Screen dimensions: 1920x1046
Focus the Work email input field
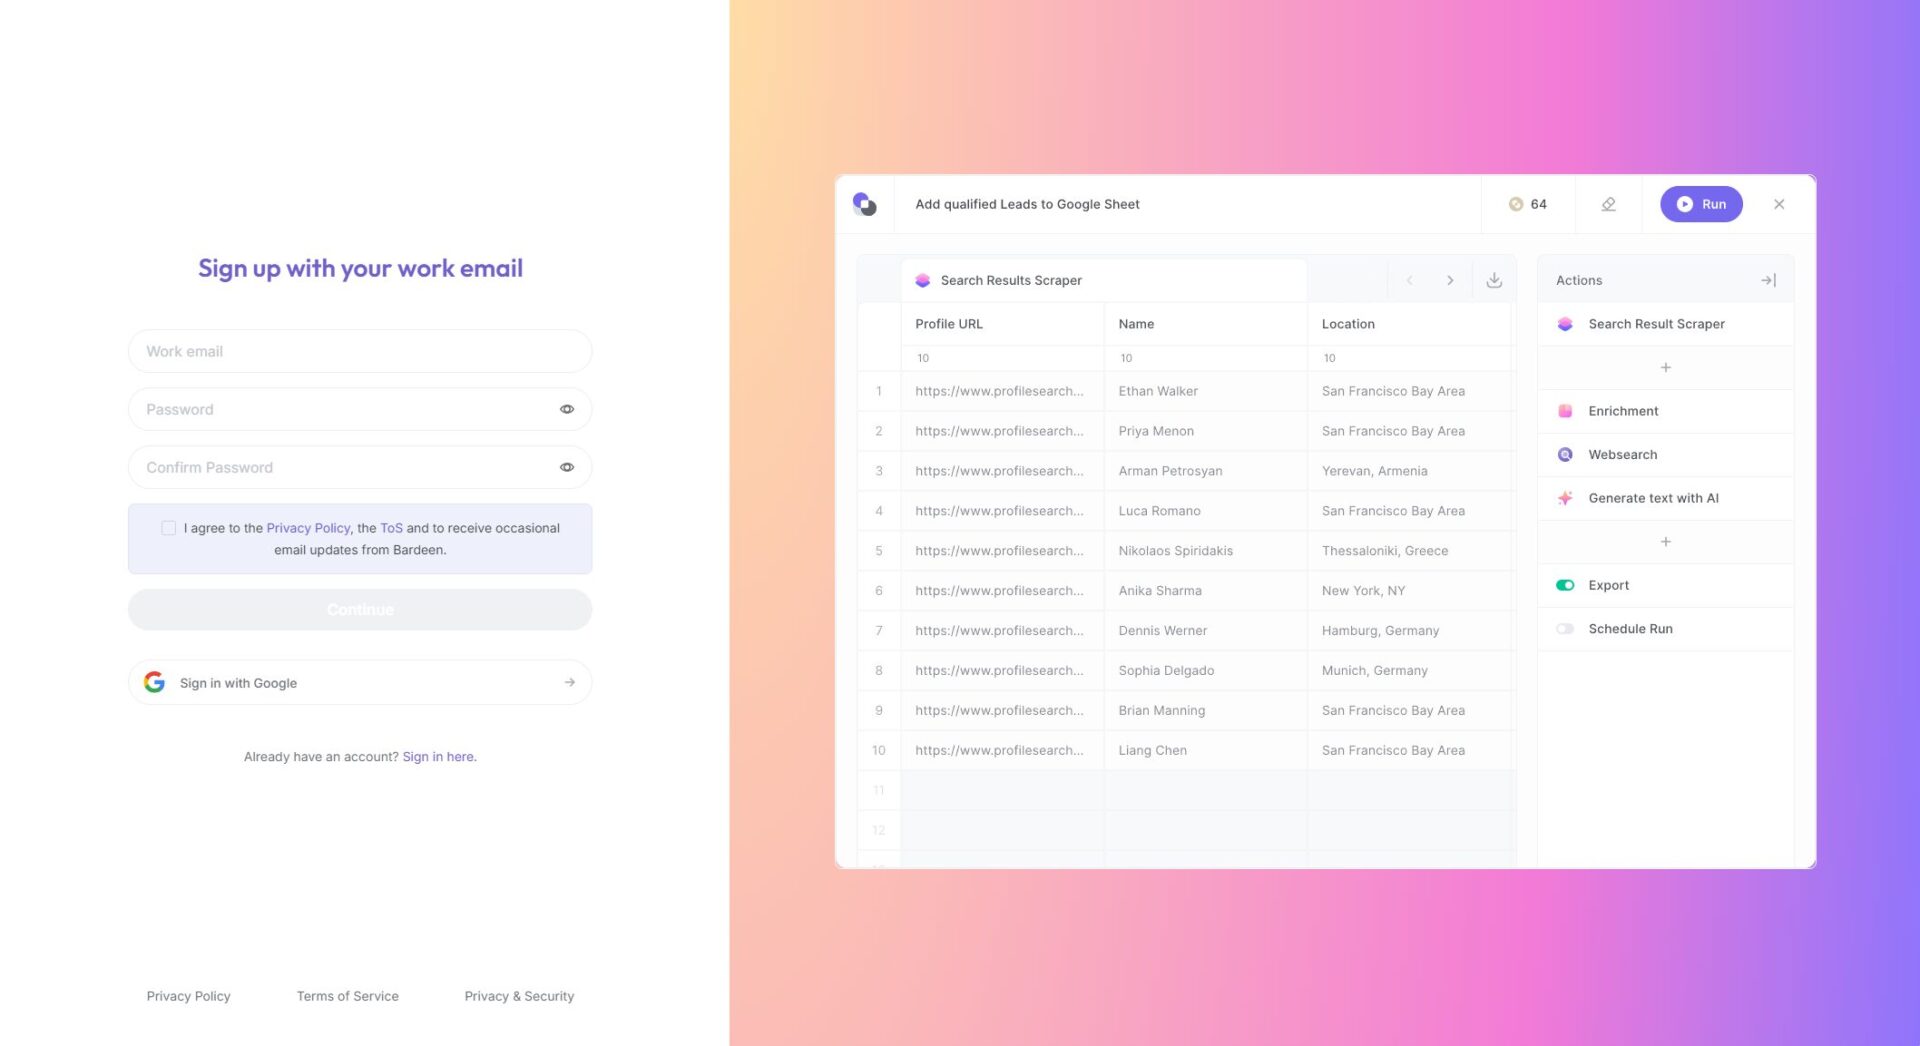click(360, 351)
